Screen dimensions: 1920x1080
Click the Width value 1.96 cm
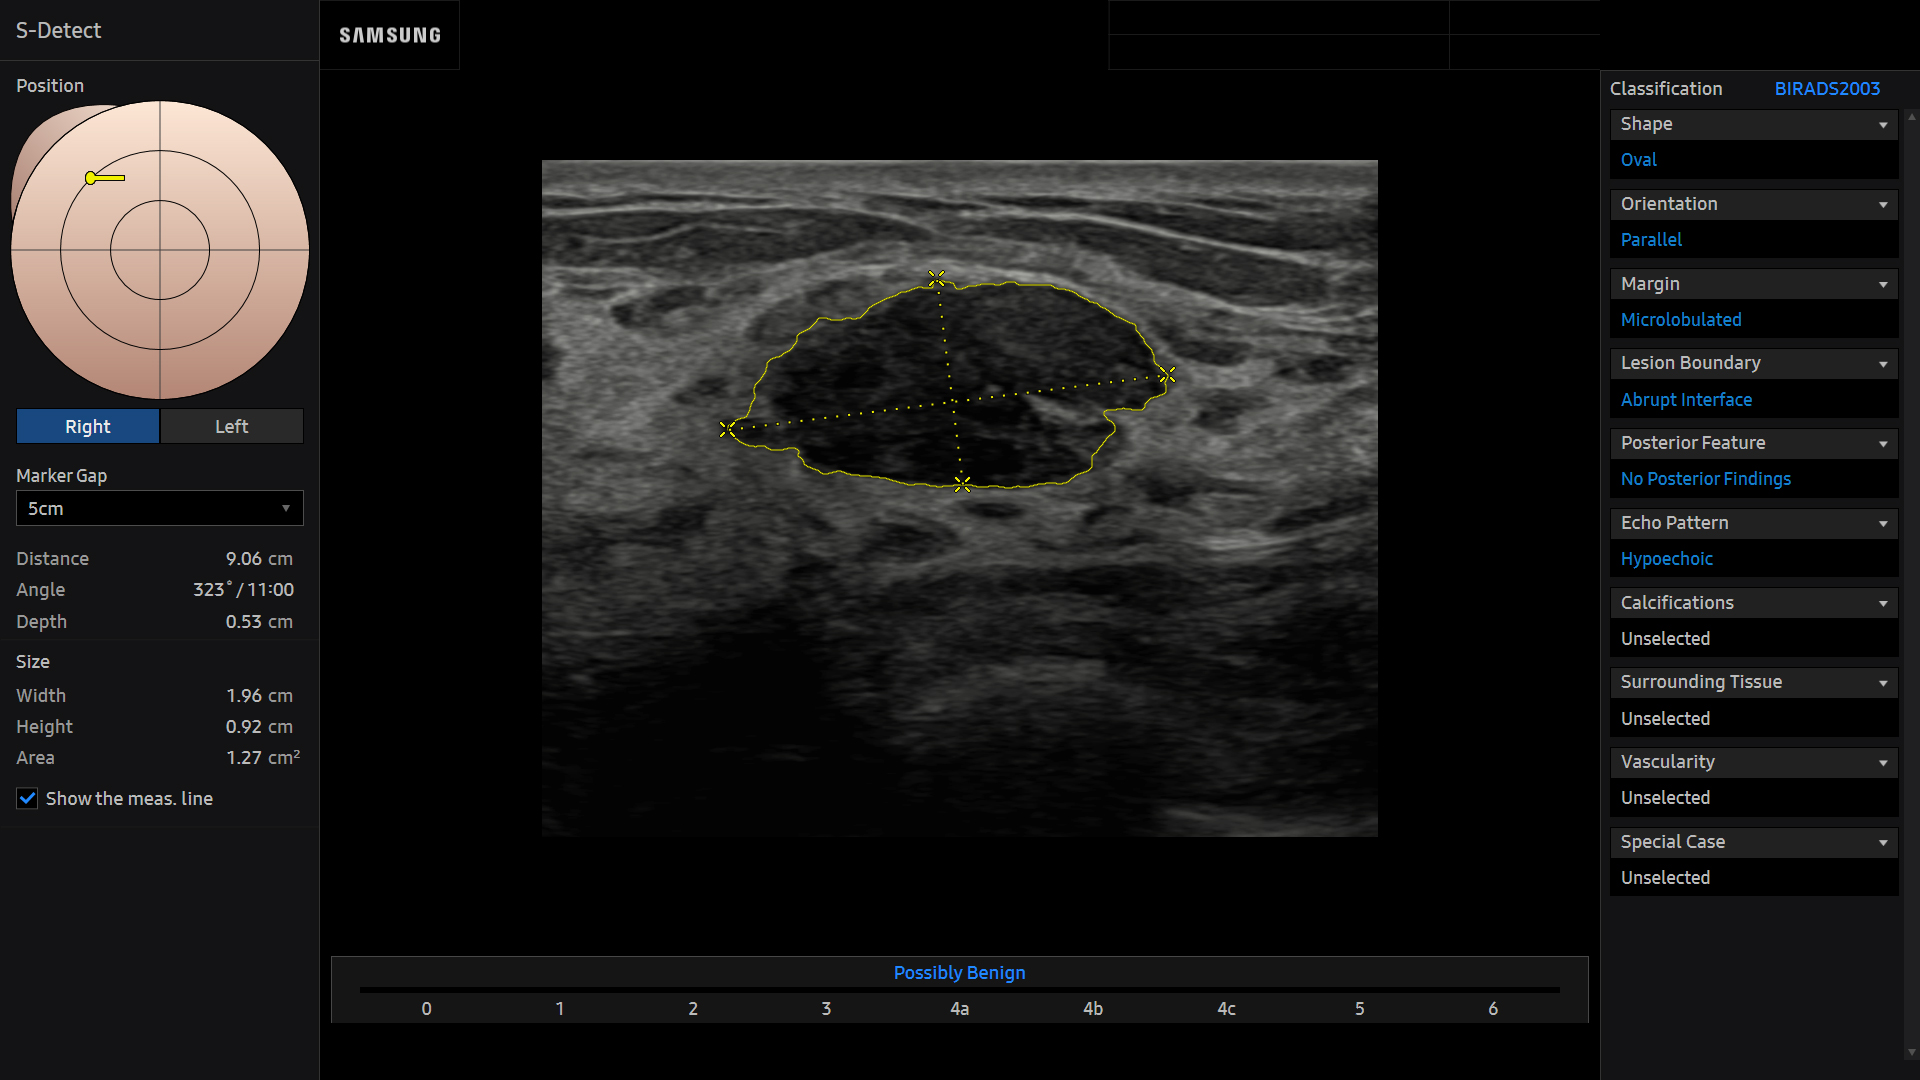pos(259,696)
